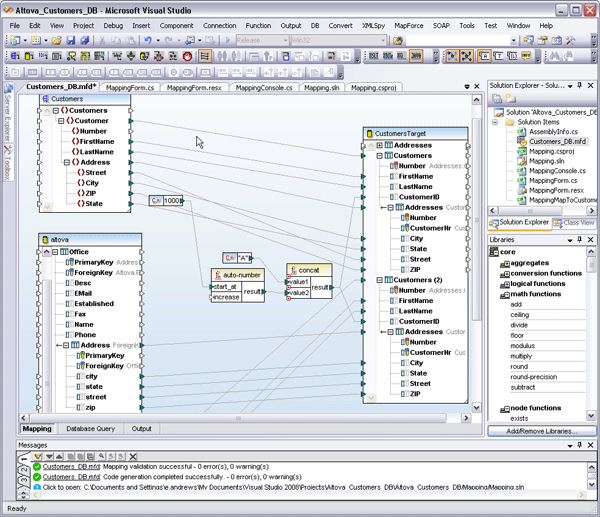The image size is (600, 517).
Task: Open Customers_DB.mfd link in validation message
Action: click(71, 466)
